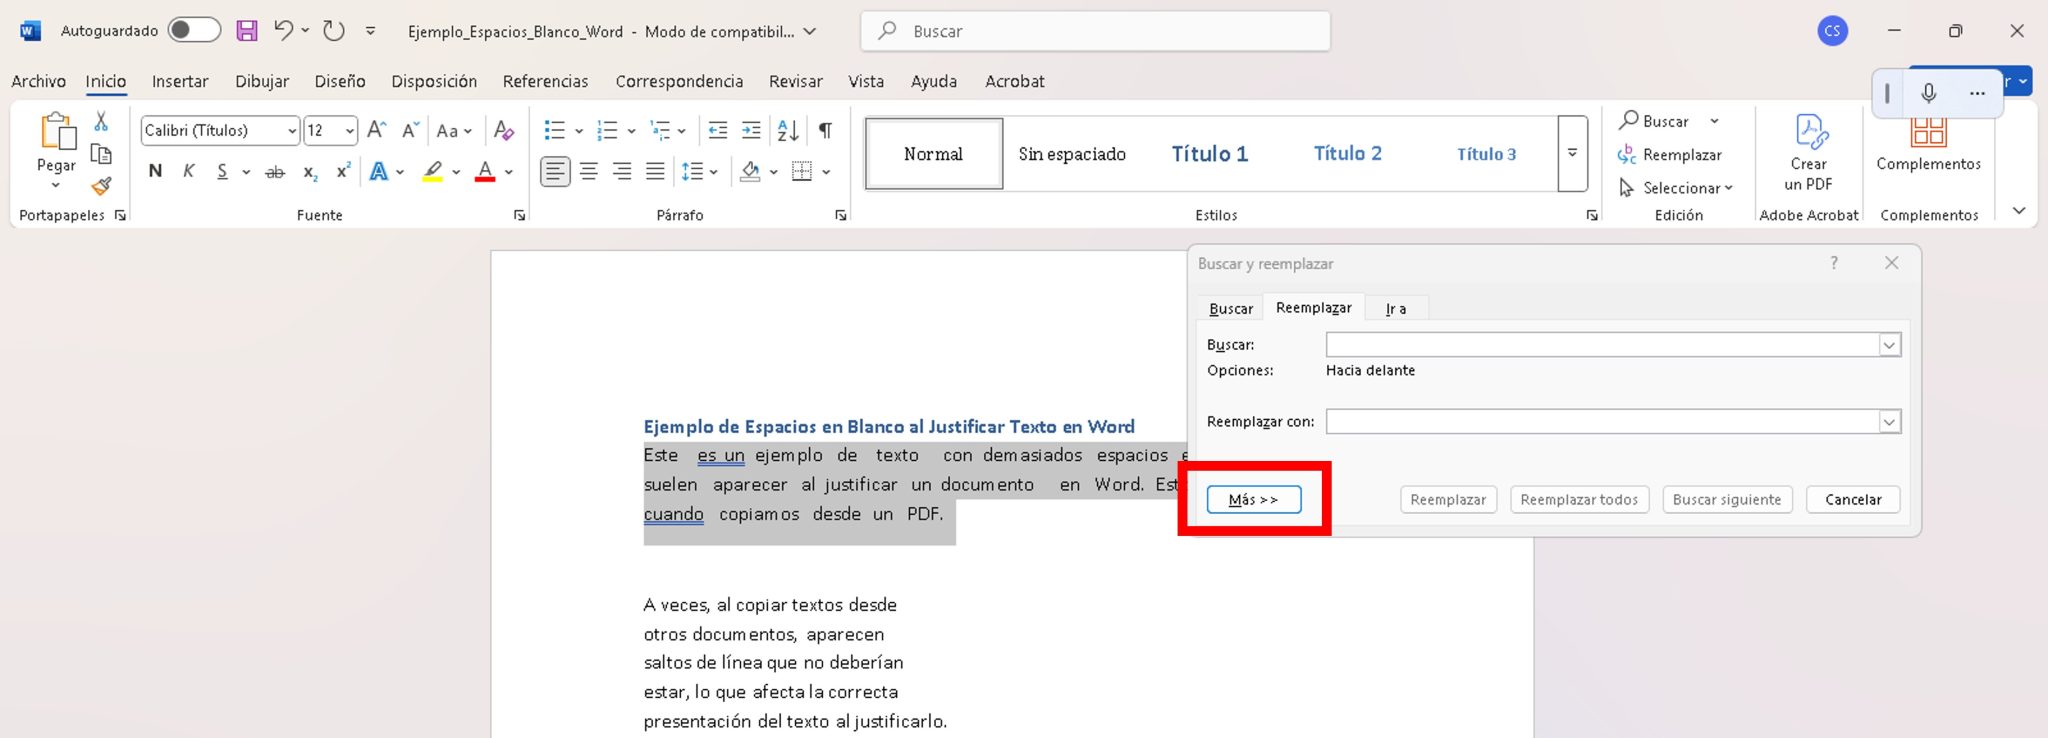Open Reemplazar con history dropdown
Screen dimensions: 2048x738
pyautogui.click(x=1889, y=422)
